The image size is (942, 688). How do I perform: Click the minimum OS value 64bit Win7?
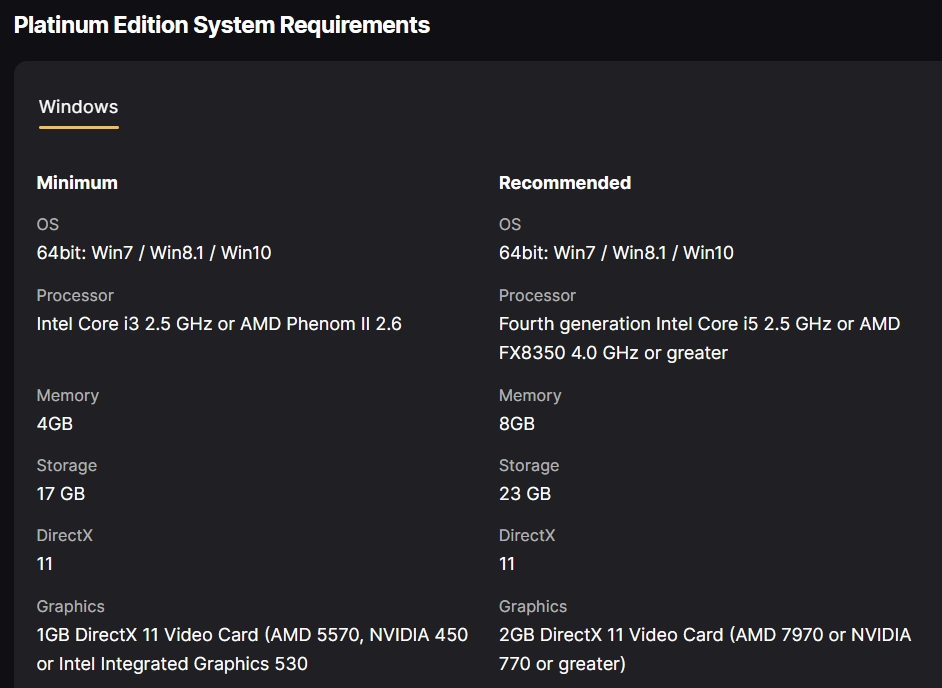coord(154,252)
